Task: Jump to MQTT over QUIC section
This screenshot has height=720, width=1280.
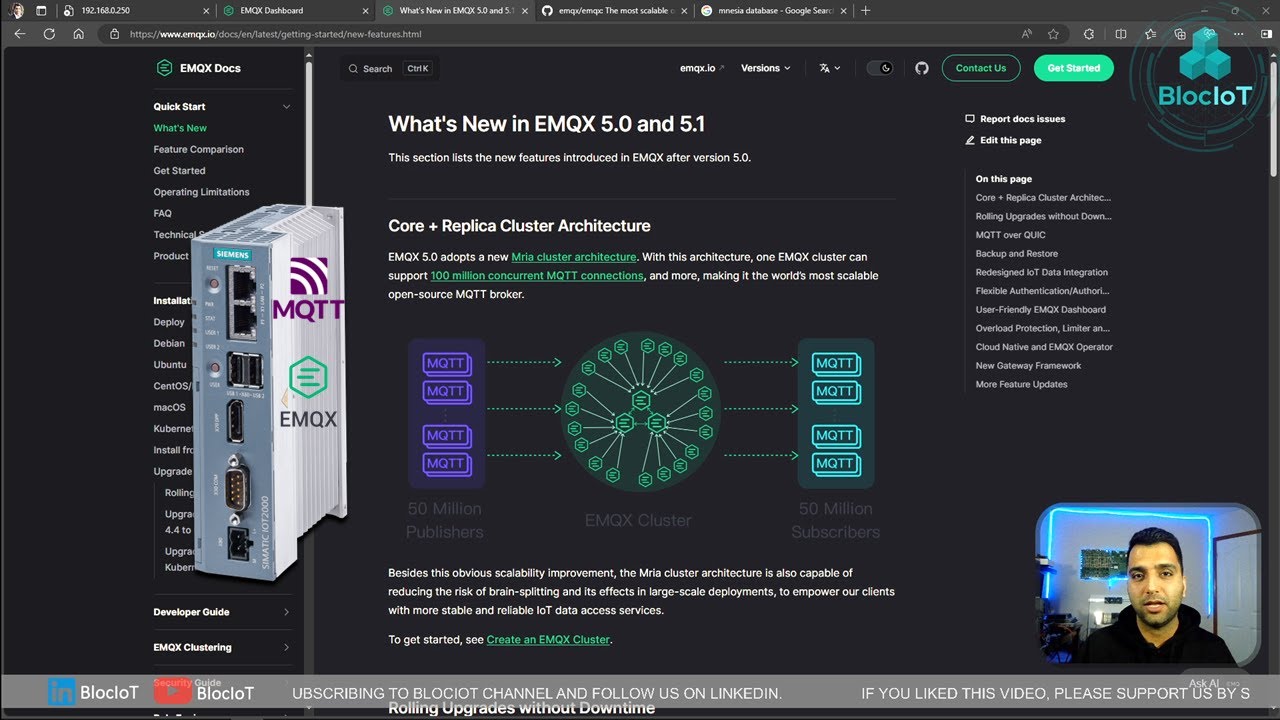Action: (x=1010, y=235)
